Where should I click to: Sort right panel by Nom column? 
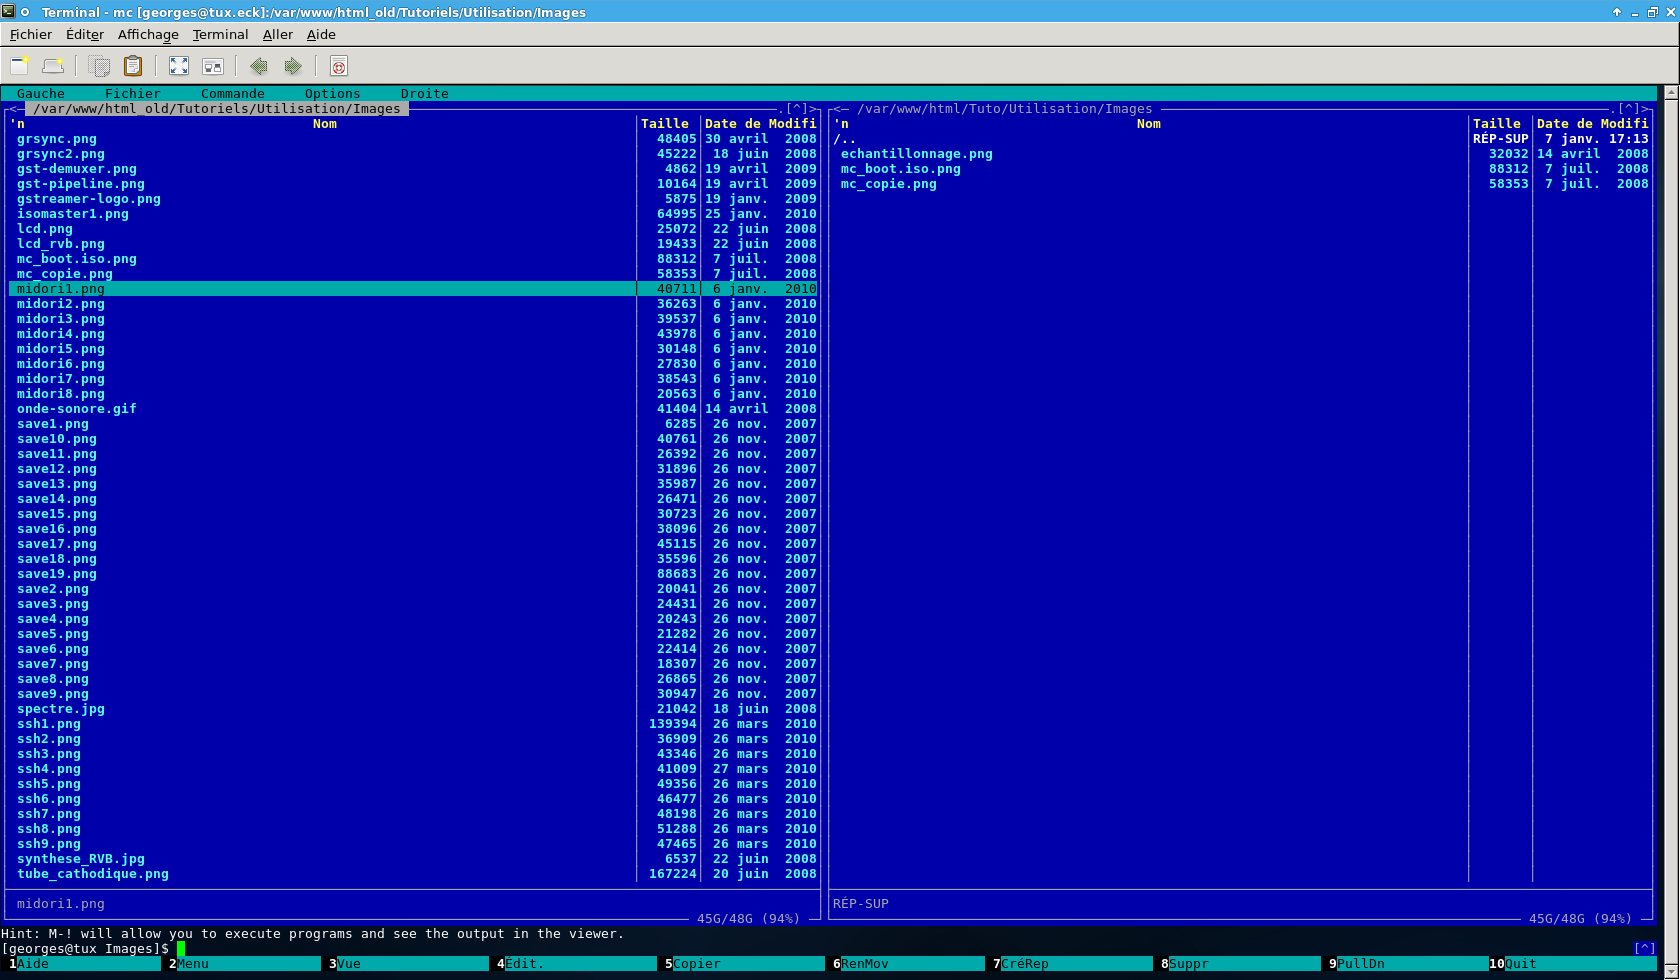pyautogui.click(x=1149, y=124)
